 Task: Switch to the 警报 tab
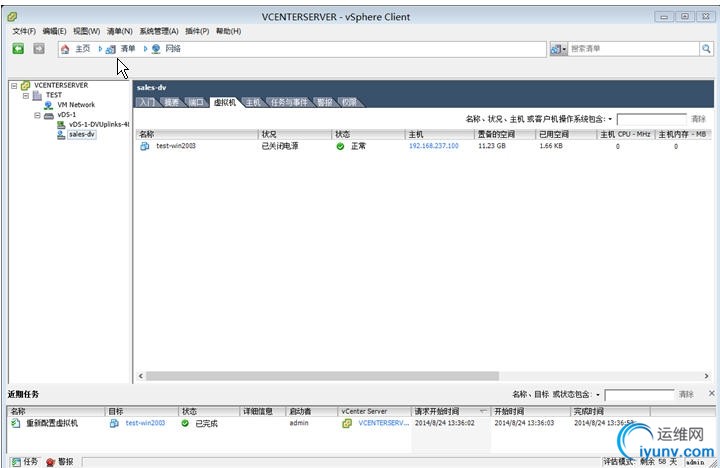pos(324,102)
